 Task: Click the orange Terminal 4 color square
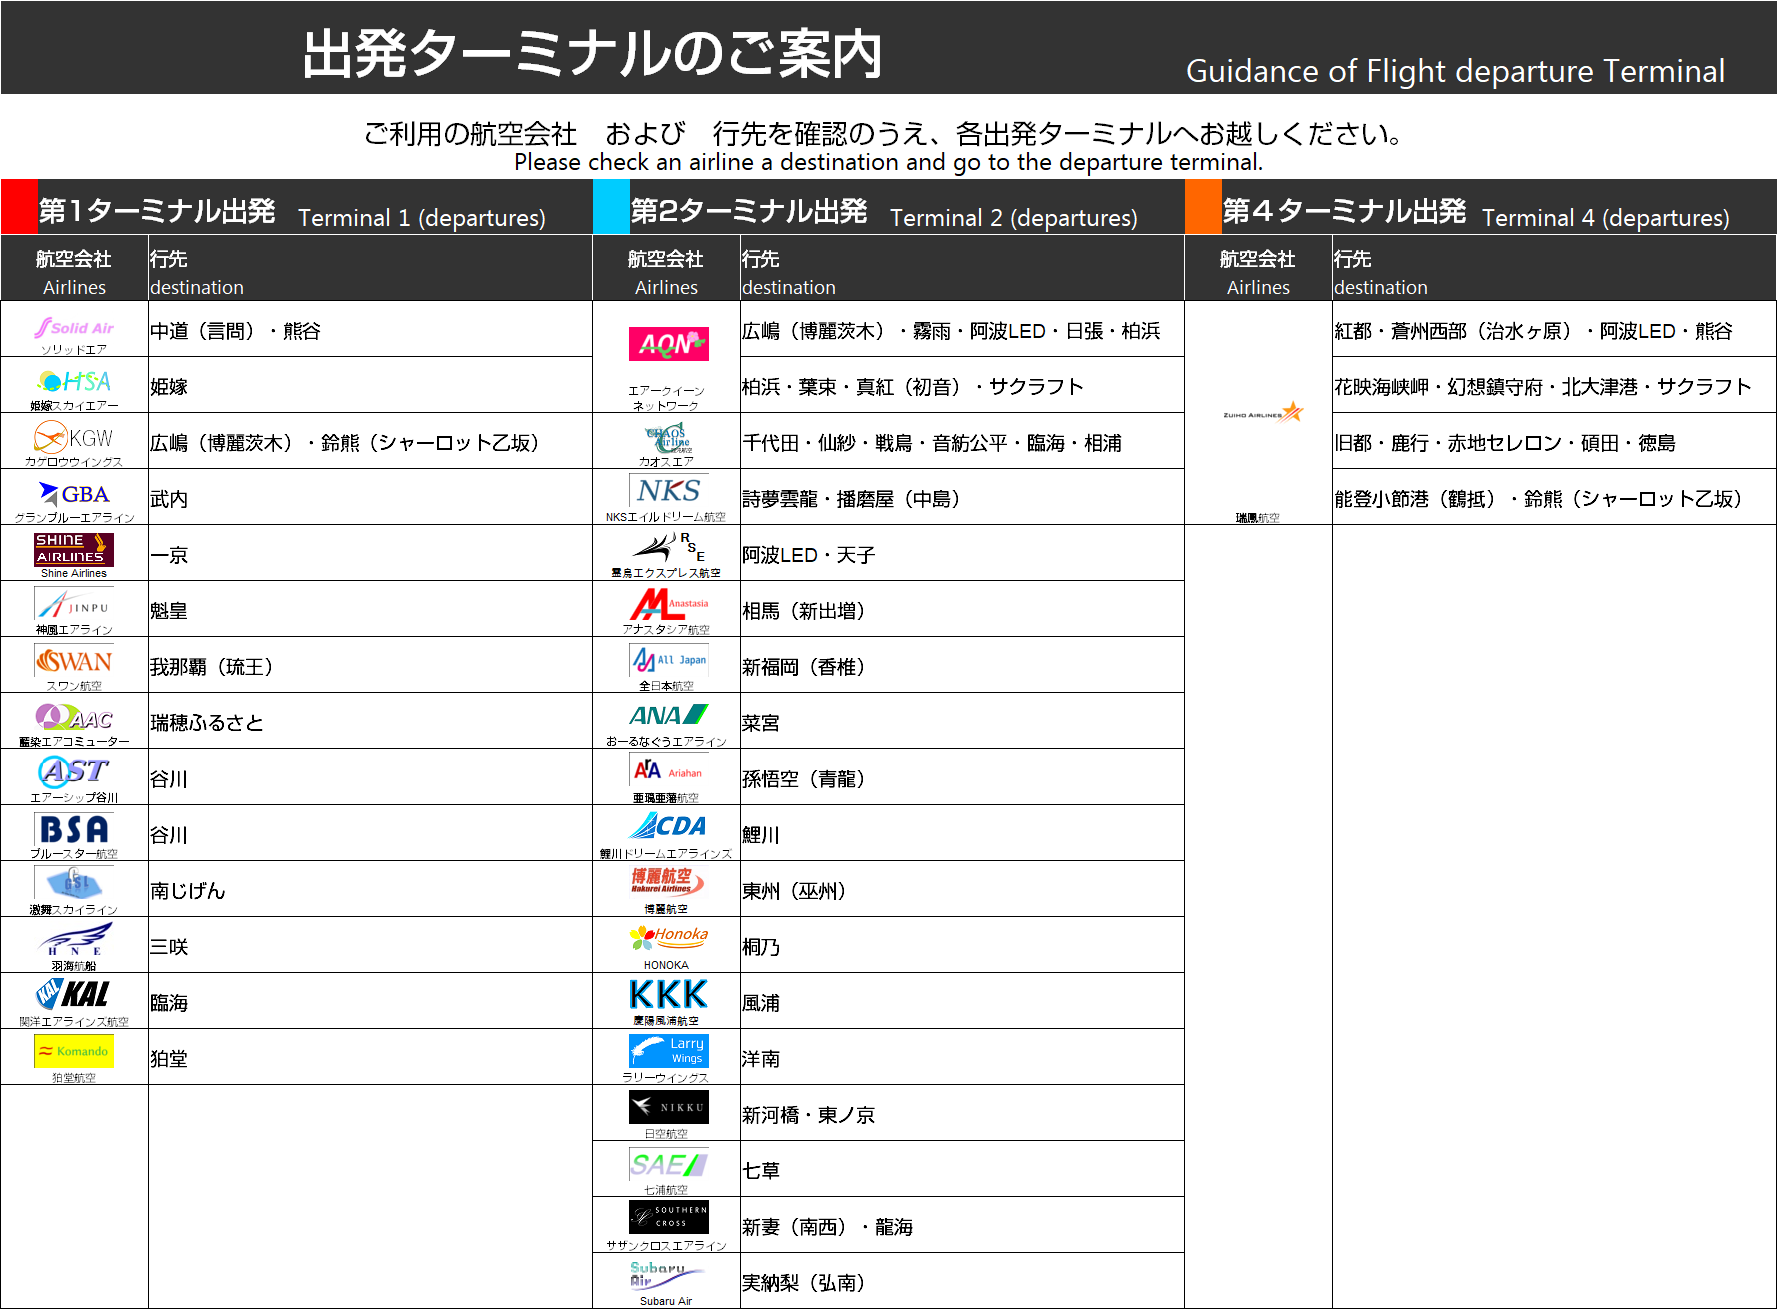(1203, 207)
